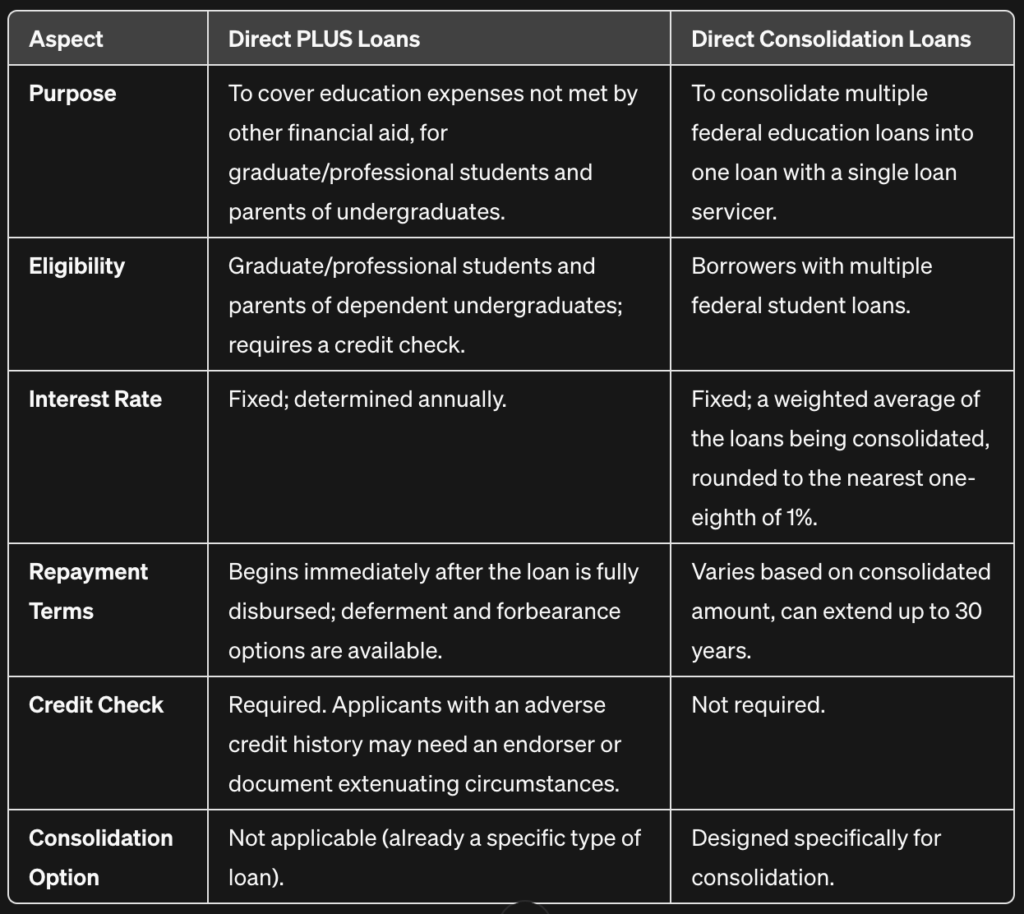Click the 'Designed specifically for consolidation' cell
The height and width of the screenshot is (914, 1024).
point(842,857)
